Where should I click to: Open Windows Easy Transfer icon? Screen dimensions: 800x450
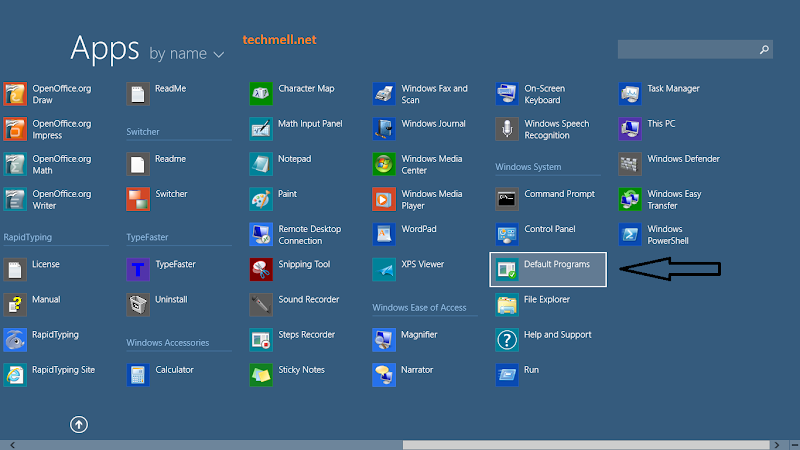[630, 199]
